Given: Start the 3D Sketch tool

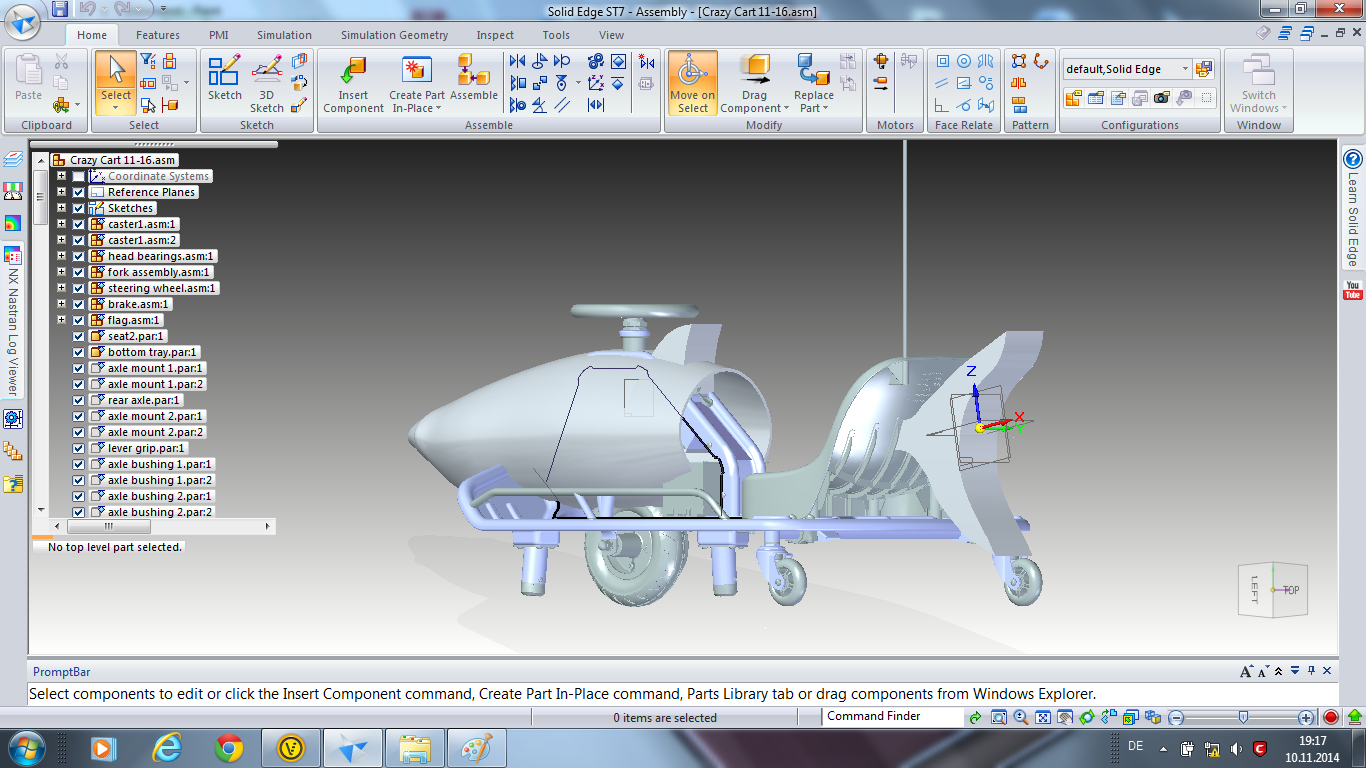Looking at the screenshot, I should point(267,83).
